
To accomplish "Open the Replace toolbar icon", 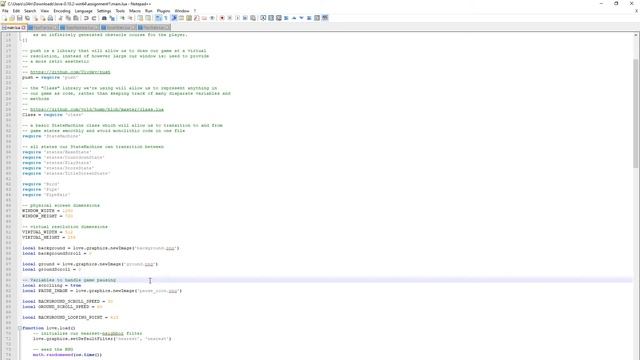I will (112, 18).
